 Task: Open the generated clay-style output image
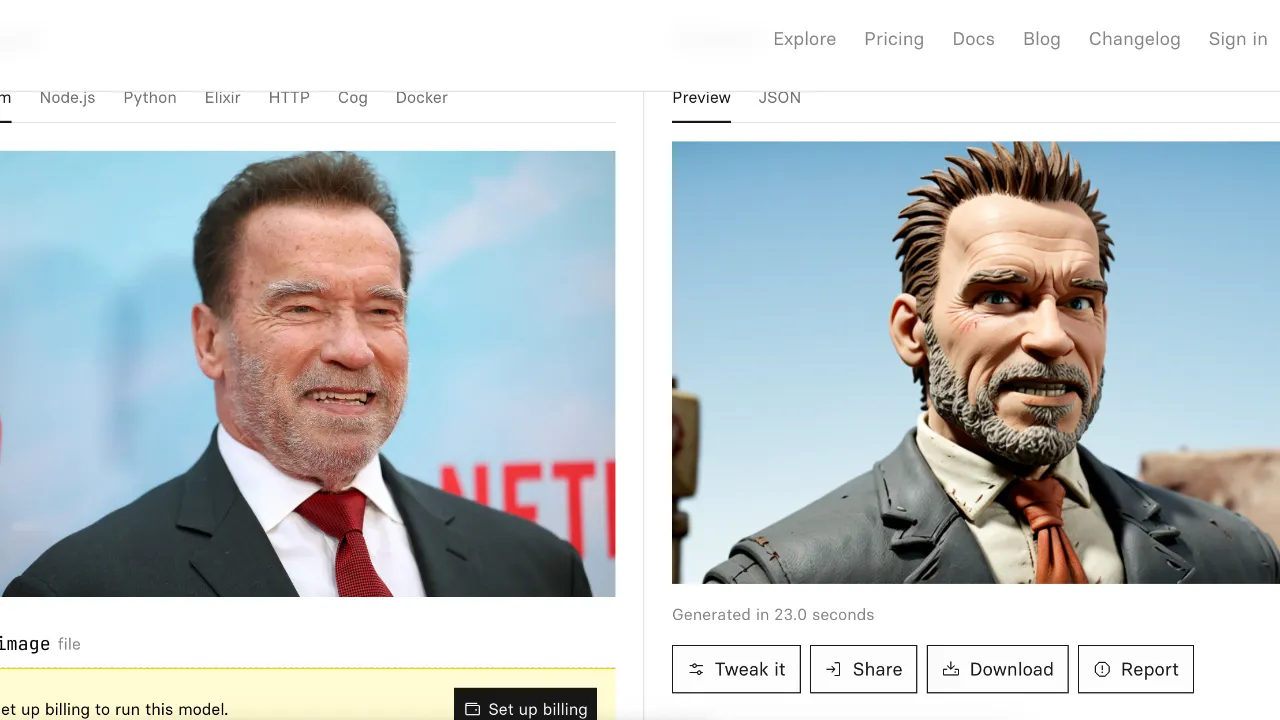tap(975, 362)
